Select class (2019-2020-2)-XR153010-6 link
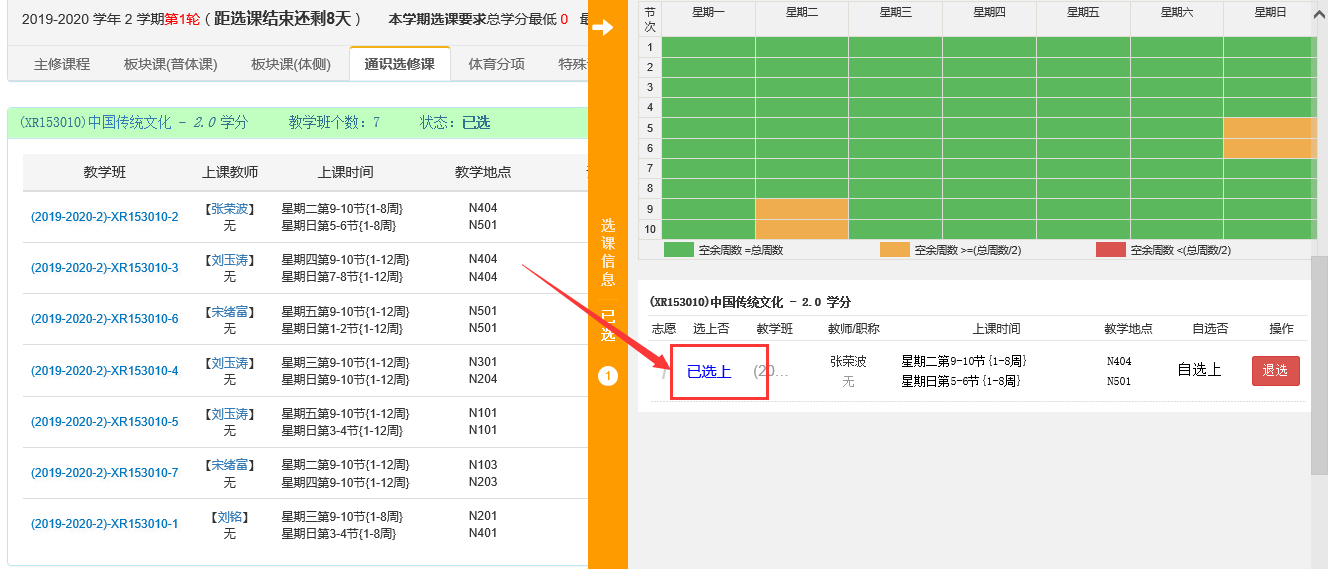 tap(105, 319)
